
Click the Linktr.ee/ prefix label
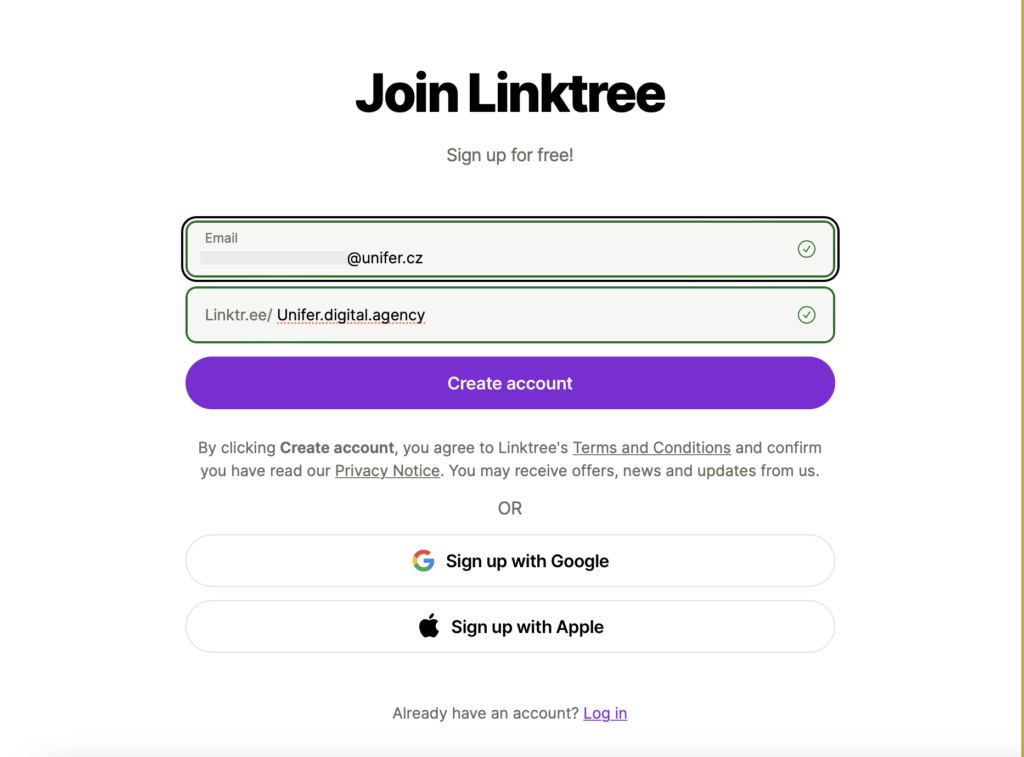coord(238,315)
